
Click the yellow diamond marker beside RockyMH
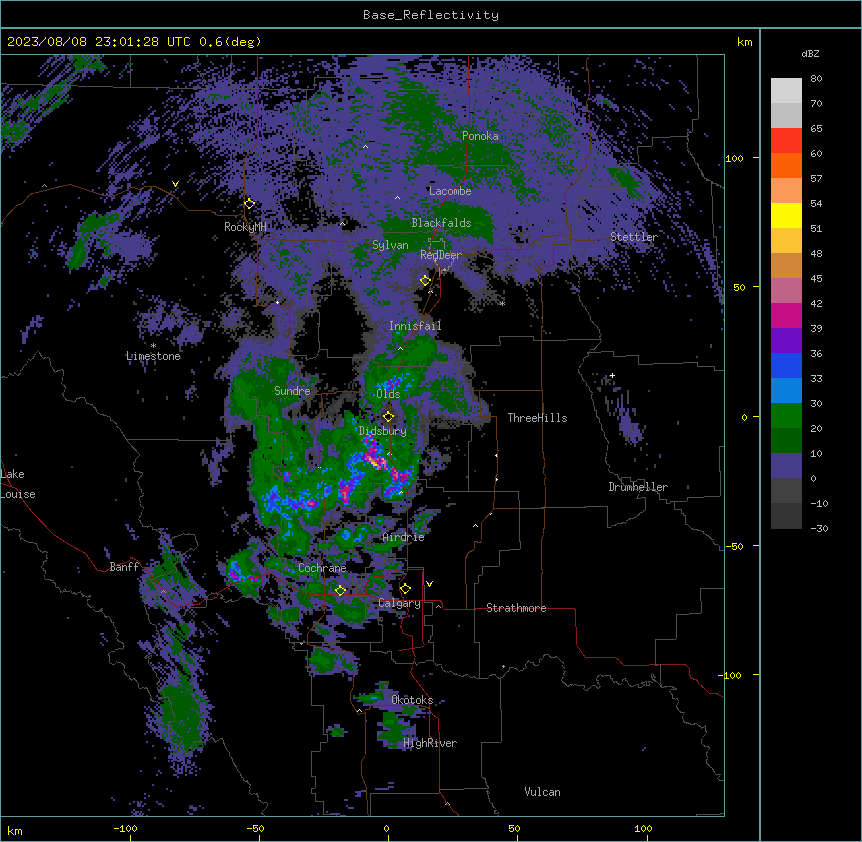pyautogui.click(x=249, y=204)
